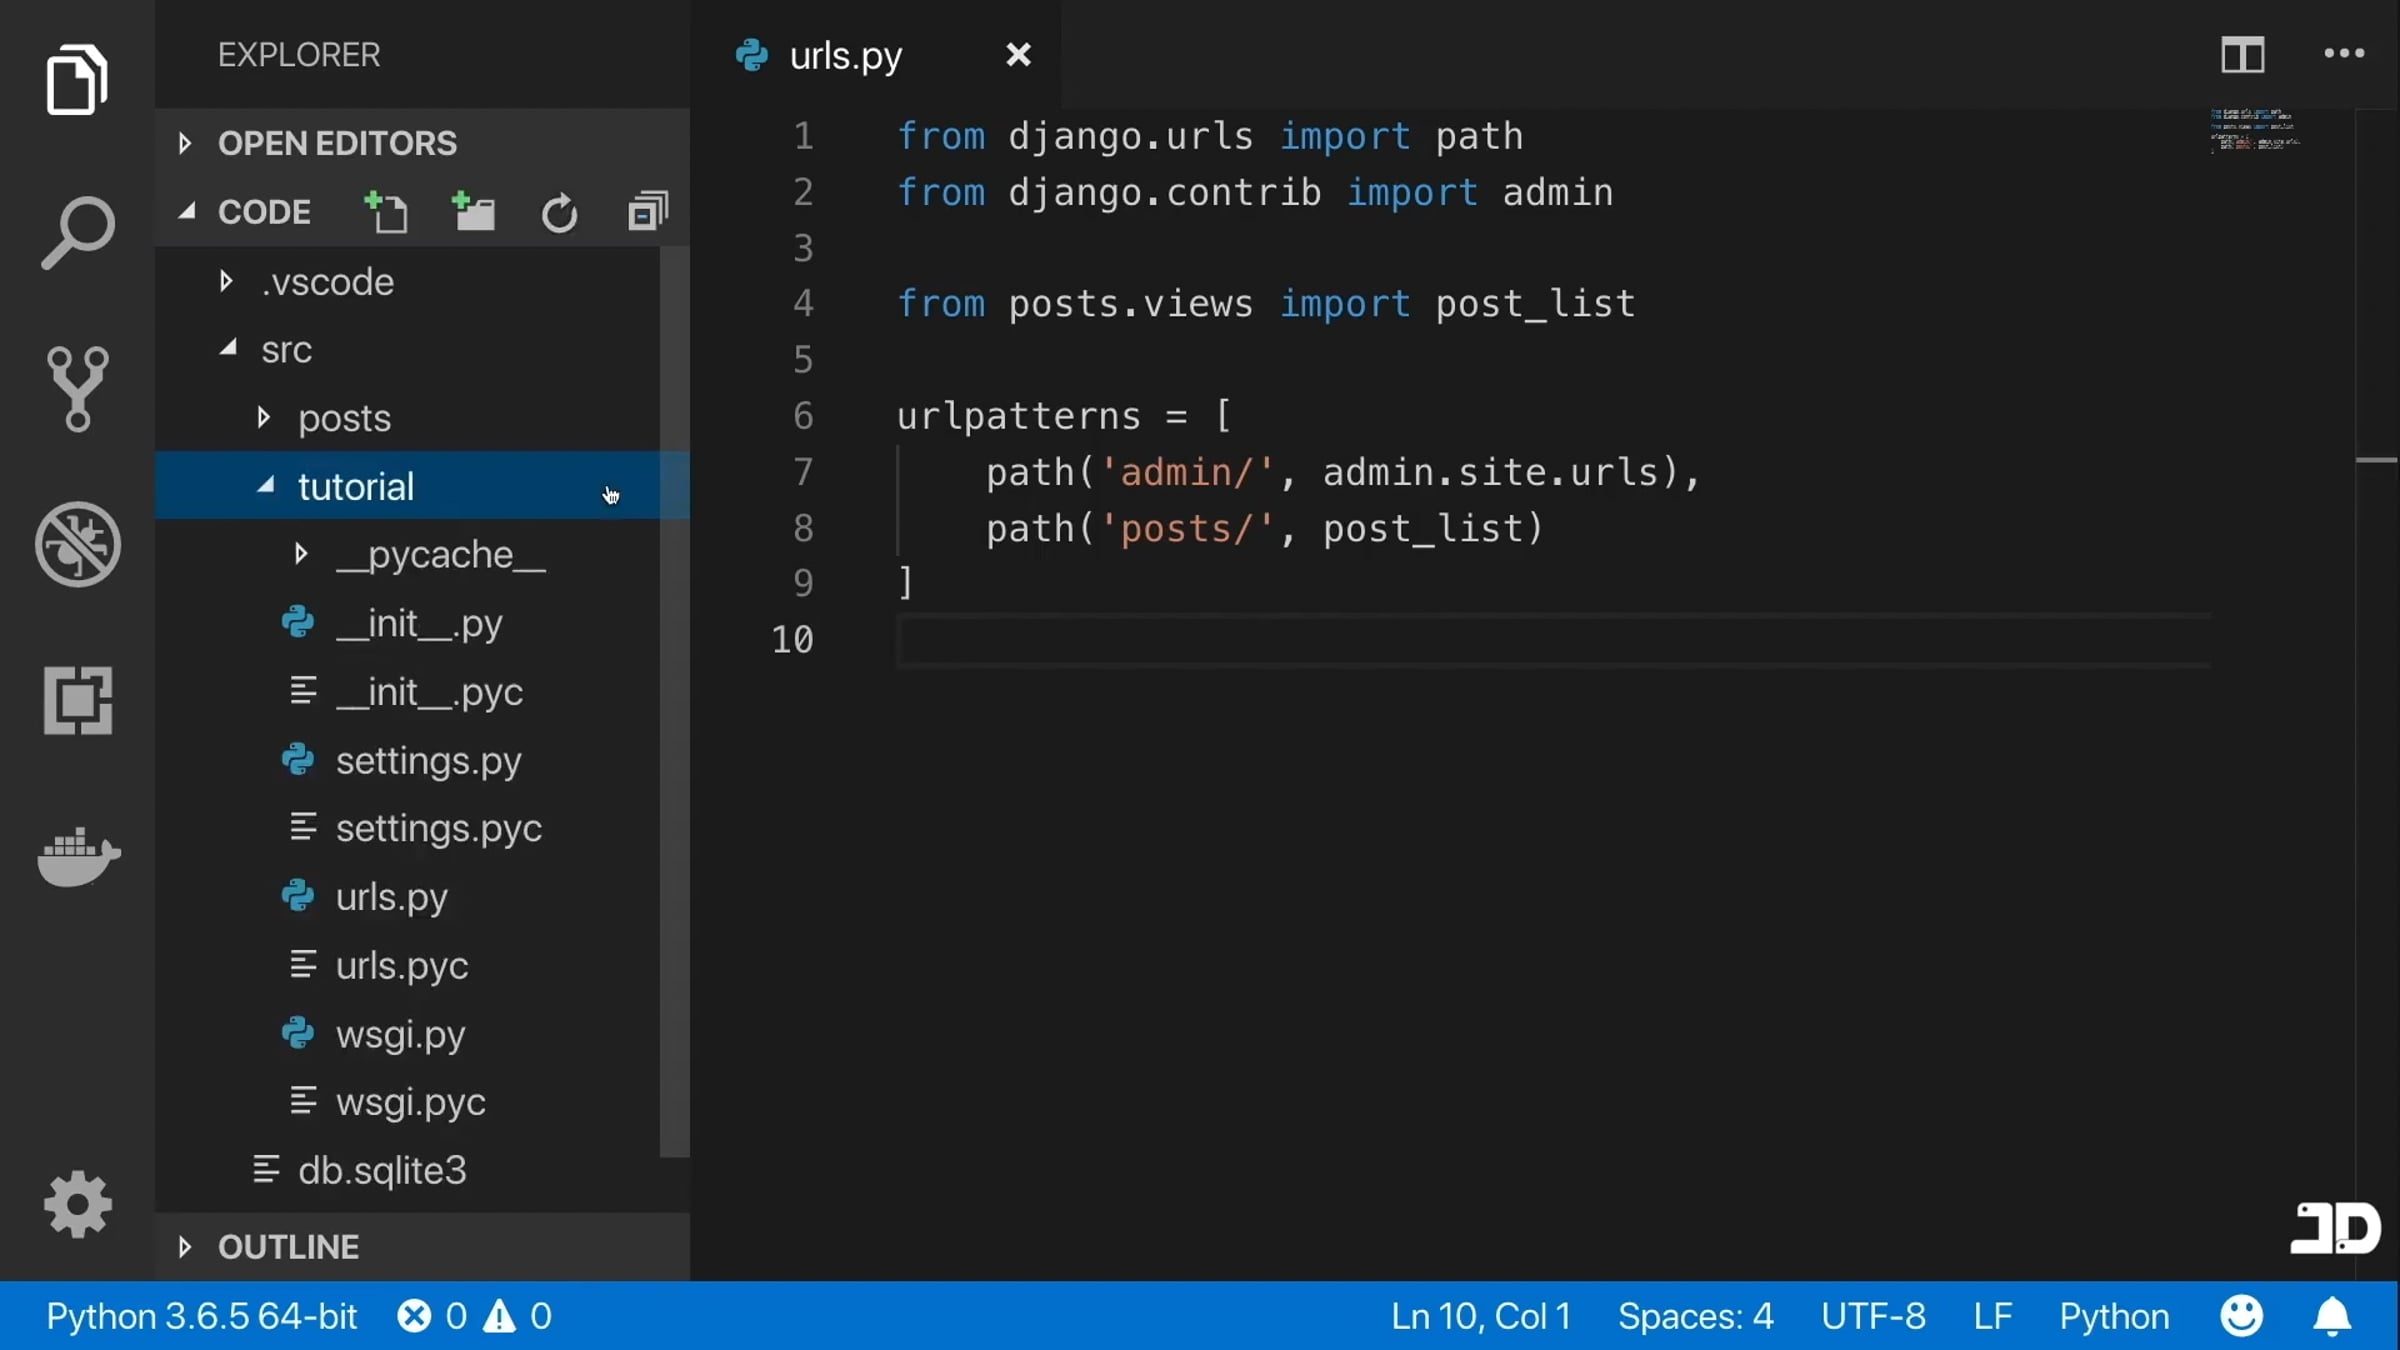Open the Extensions view
The height and width of the screenshot is (1350, 2400).
click(x=77, y=700)
